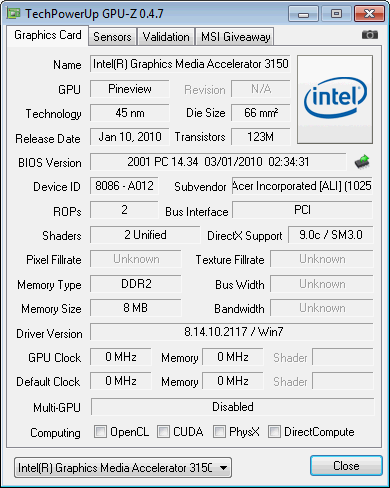Image resolution: width=390 pixels, height=488 pixels.
Task: Click the Revision field showing N/A
Action: tap(261, 89)
